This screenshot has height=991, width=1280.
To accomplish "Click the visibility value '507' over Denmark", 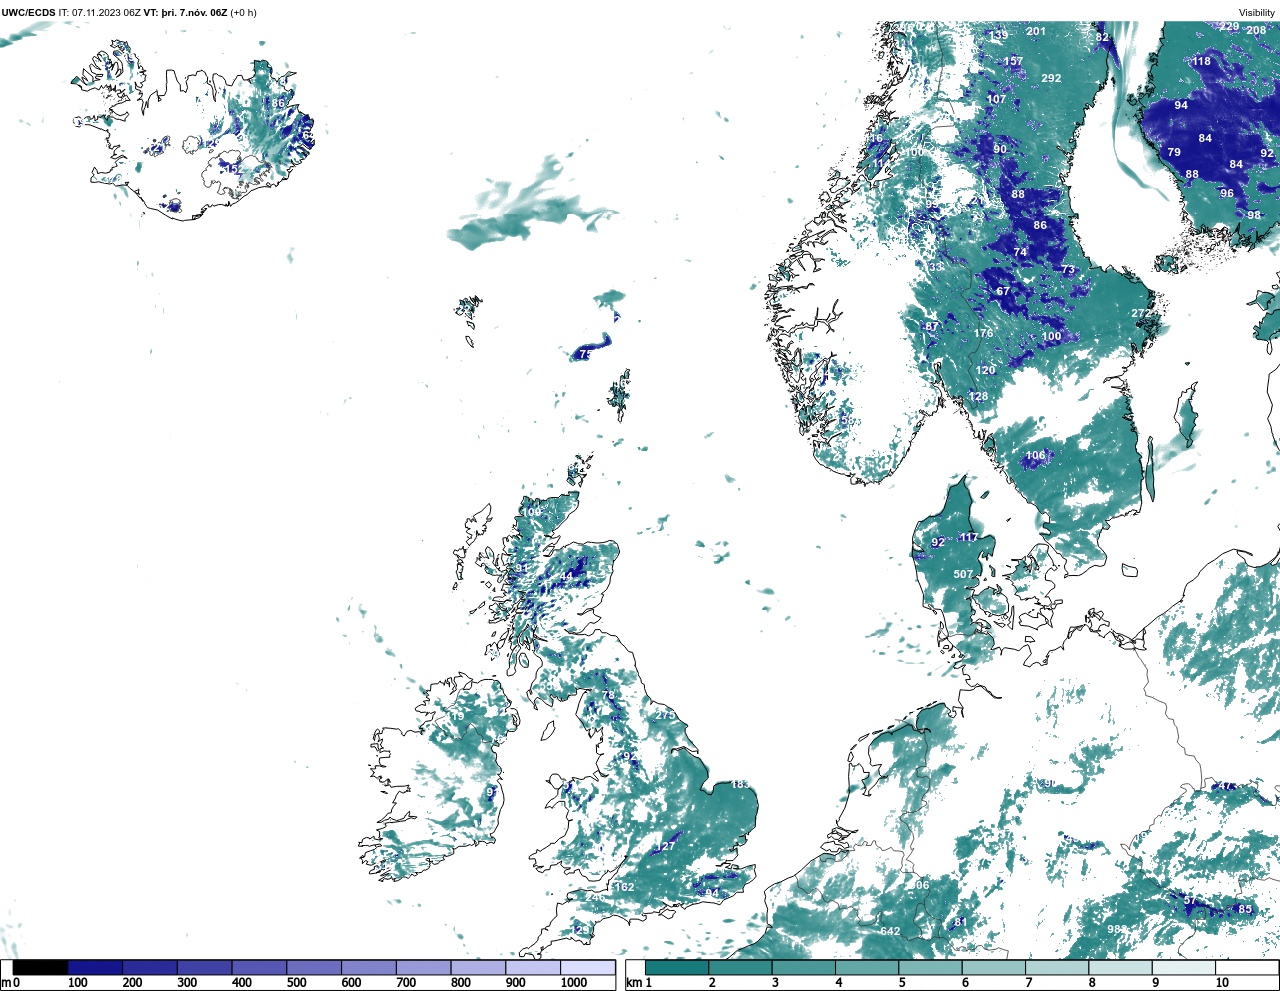I will [963, 574].
